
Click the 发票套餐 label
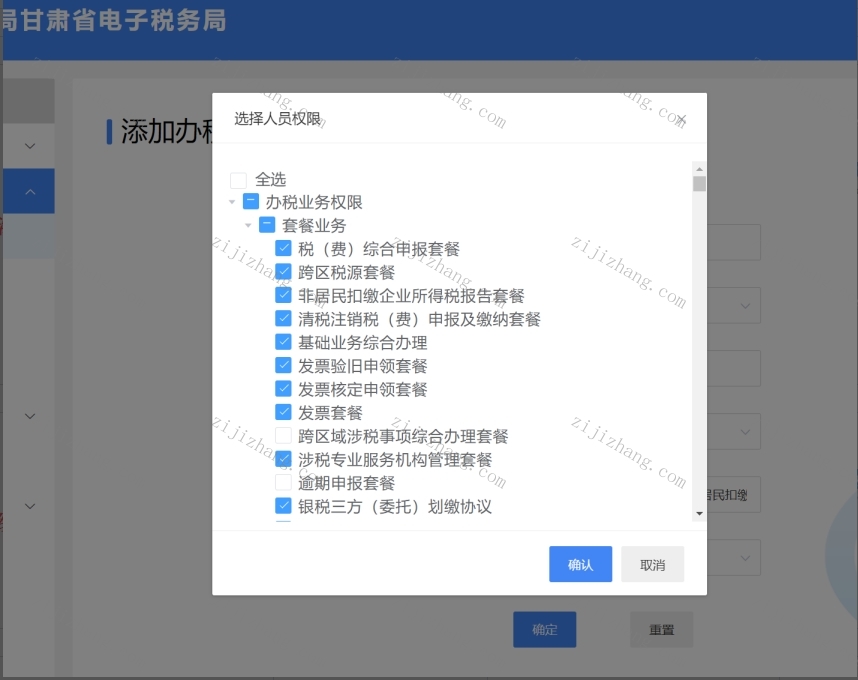pyautogui.click(x=330, y=412)
